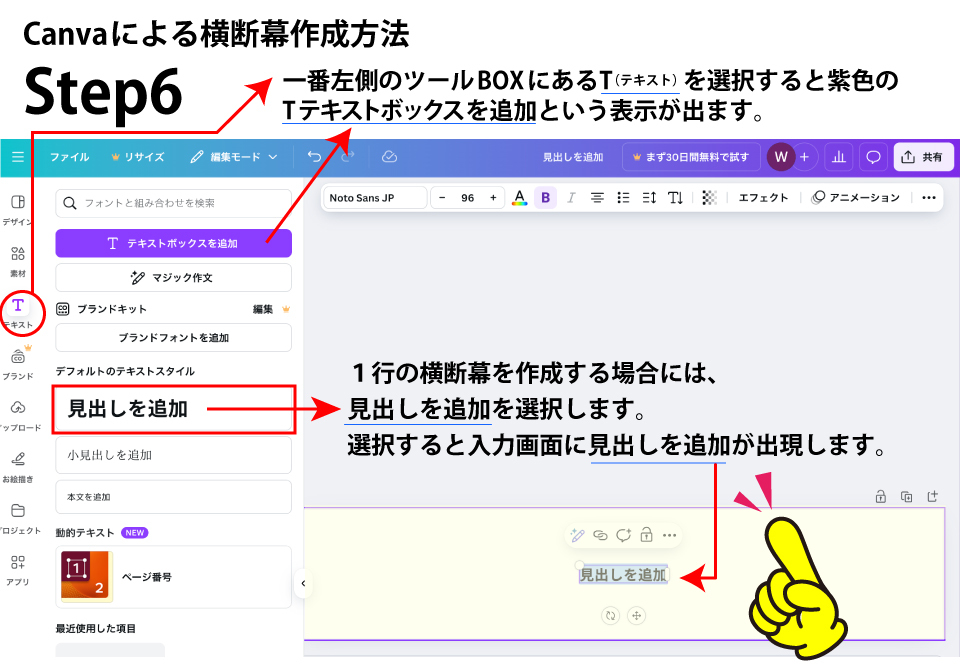960x670 pixels.
Task: Open floating toolbar more options
Action: pos(670,535)
